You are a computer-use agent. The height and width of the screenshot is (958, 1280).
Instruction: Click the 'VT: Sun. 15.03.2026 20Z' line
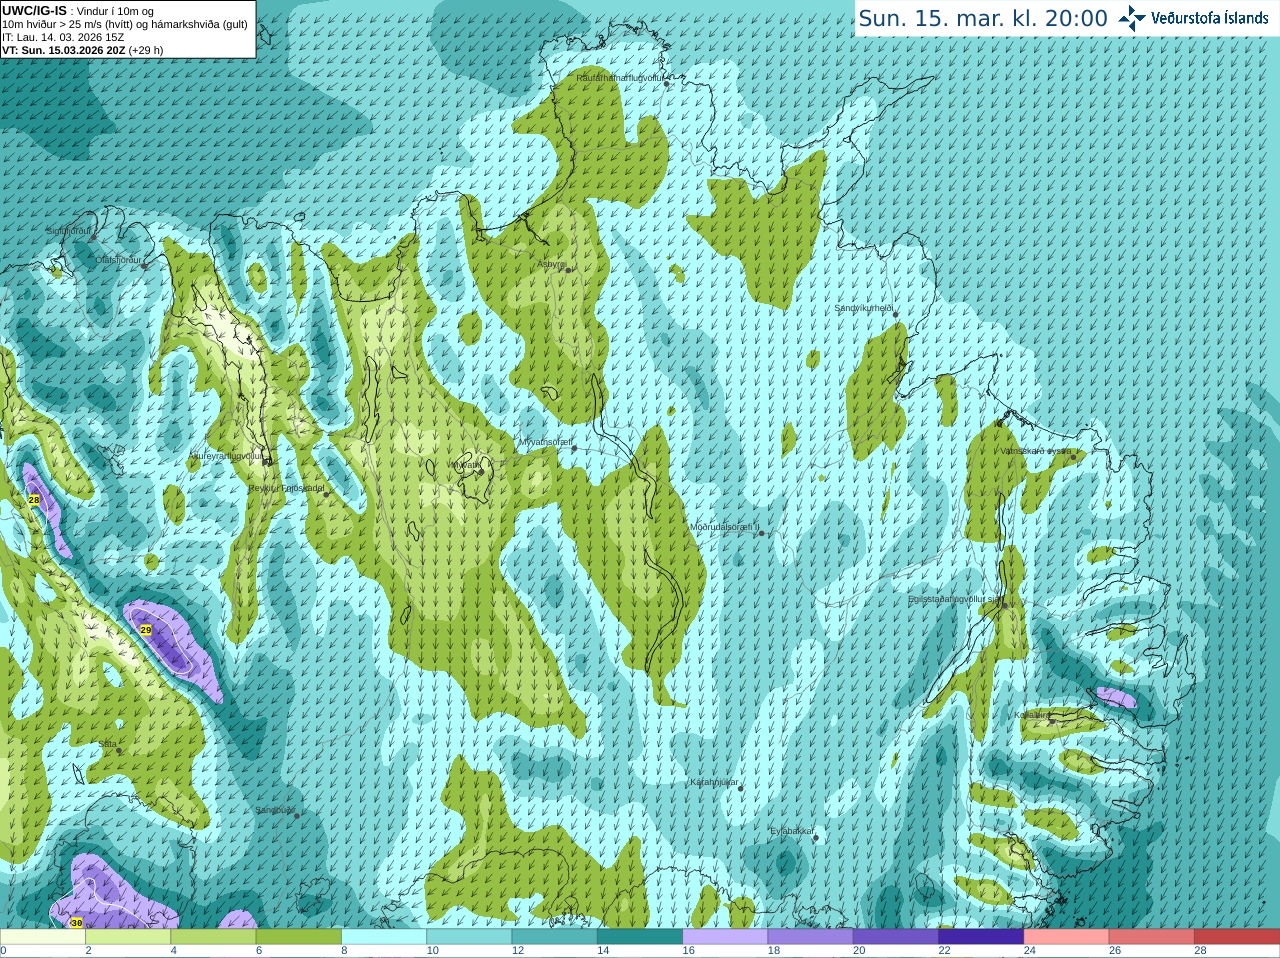click(x=63, y=50)
